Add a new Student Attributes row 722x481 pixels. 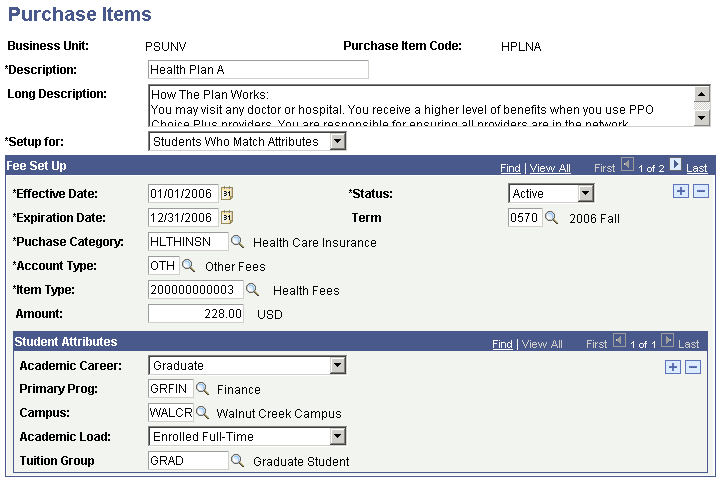(673, 367)
